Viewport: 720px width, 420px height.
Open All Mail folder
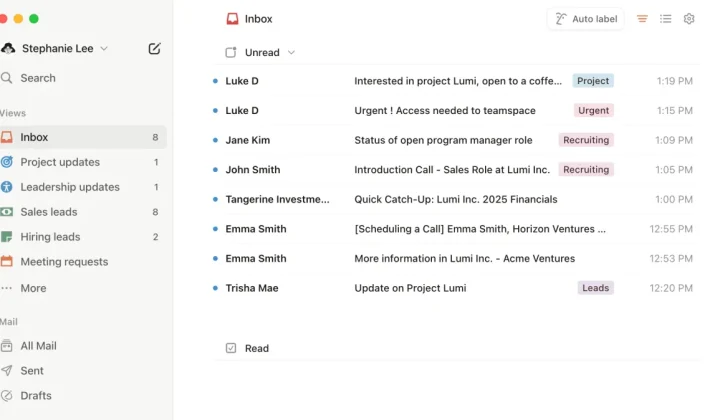coord(83,346)
